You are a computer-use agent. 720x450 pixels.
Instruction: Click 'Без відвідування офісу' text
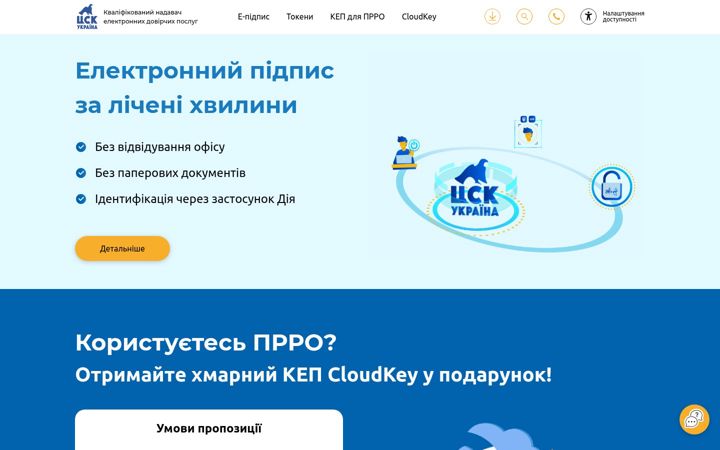point(160,147)
